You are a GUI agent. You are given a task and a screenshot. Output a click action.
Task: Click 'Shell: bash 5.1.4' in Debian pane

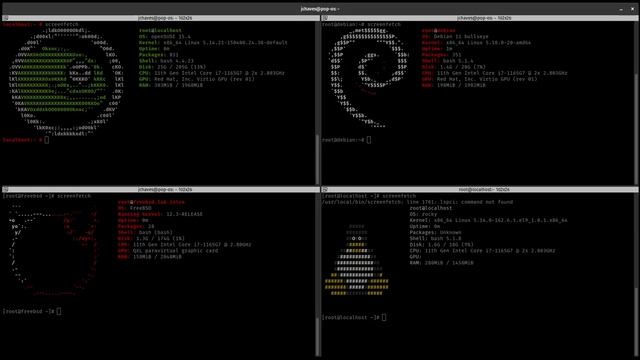pyautogui.click(x=447, y=61)
